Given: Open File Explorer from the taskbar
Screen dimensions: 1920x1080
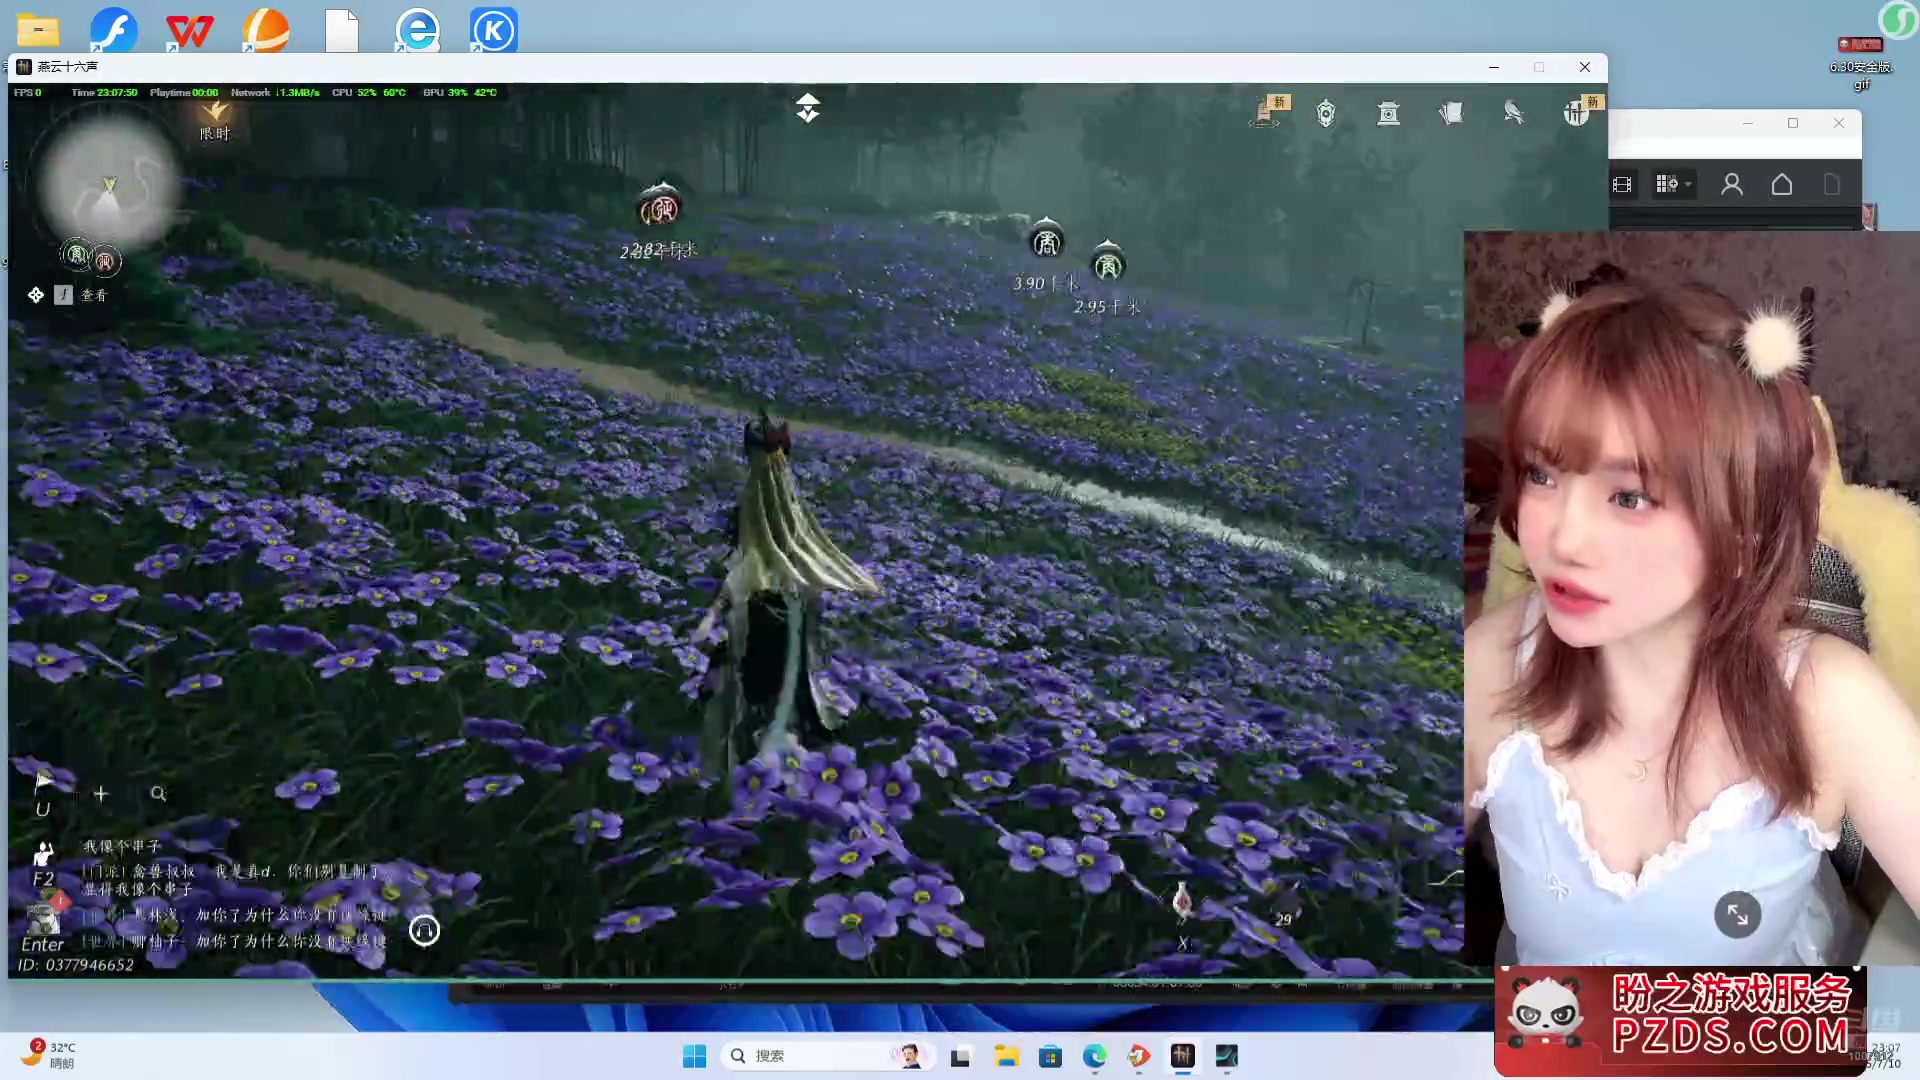Looking at the screenshot, I should pos(1006,1056).
